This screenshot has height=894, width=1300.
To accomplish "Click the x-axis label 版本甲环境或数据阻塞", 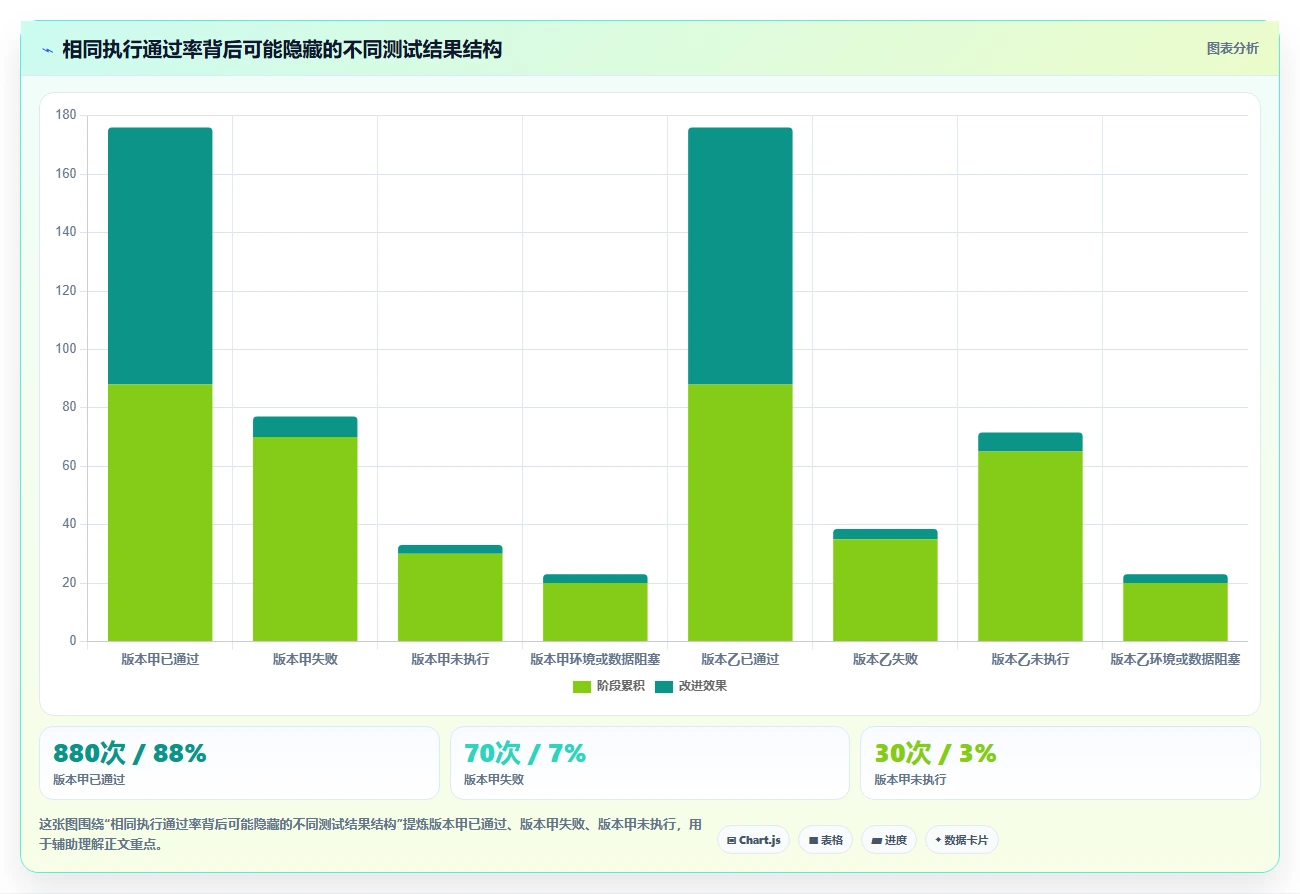I will (595, 660).
